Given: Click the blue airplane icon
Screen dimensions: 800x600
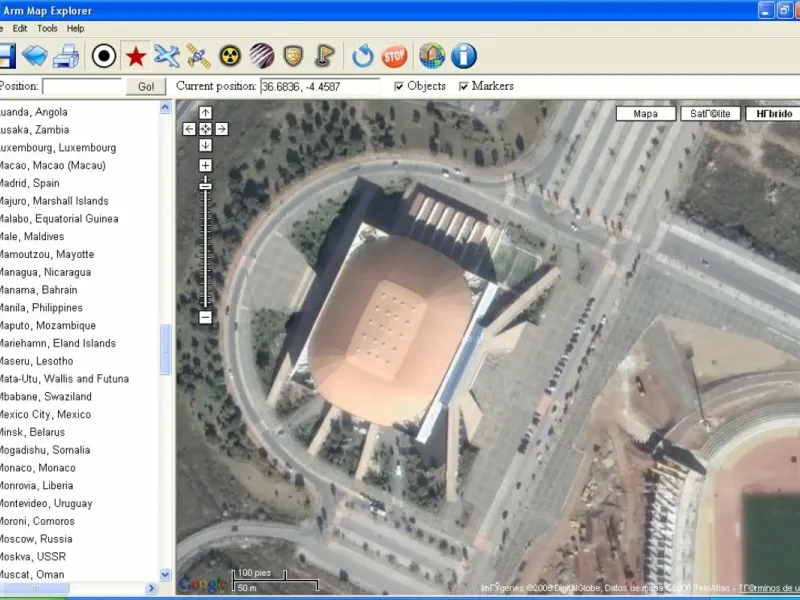Looking at the screenshot, I should pyautogui.click(x=167, y=56).
